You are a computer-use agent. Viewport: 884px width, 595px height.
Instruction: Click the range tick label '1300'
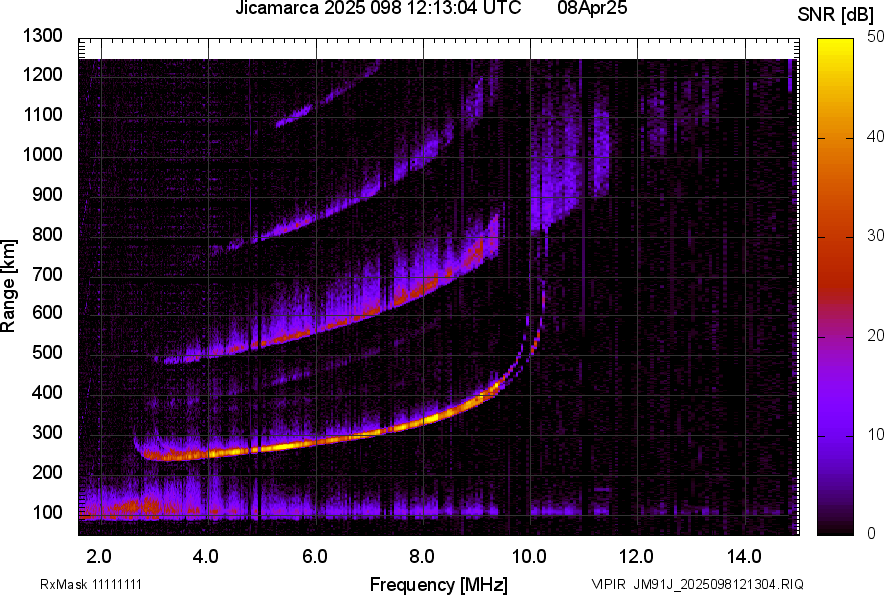[x=42, y=36]
